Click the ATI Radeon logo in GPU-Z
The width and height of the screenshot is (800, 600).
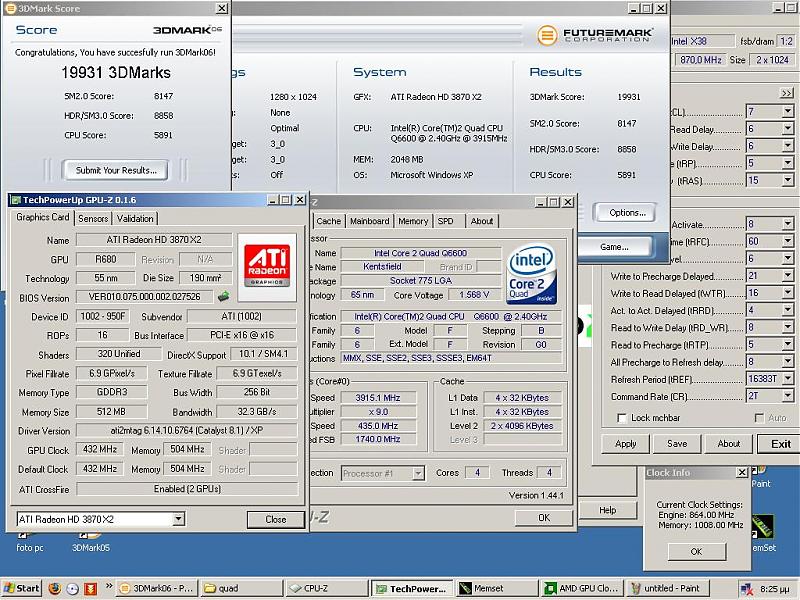coord(267,266)
